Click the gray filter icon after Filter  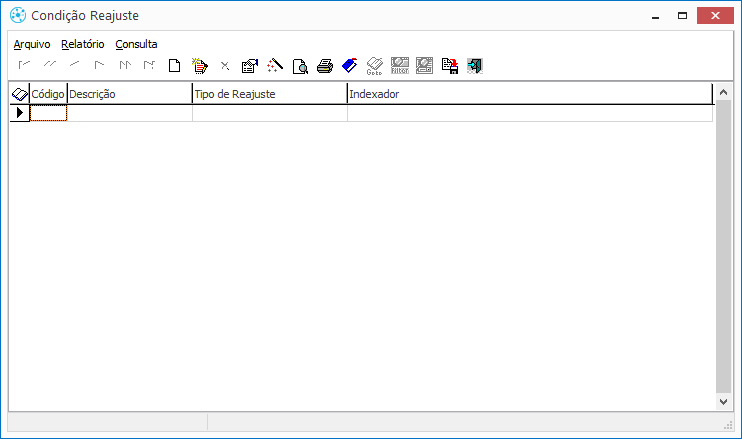pyautogui.click(x=424, y=66)
